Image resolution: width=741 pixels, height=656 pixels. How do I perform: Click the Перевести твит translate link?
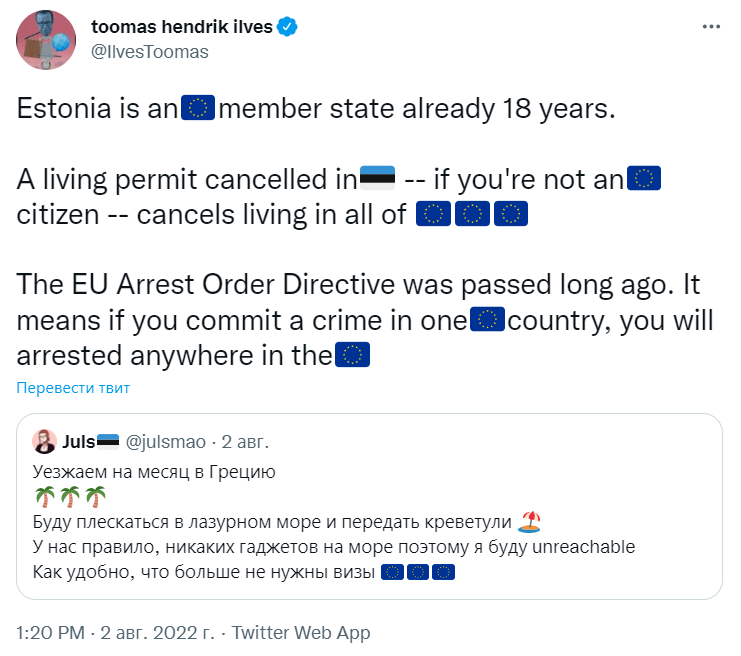coord(73,388)
